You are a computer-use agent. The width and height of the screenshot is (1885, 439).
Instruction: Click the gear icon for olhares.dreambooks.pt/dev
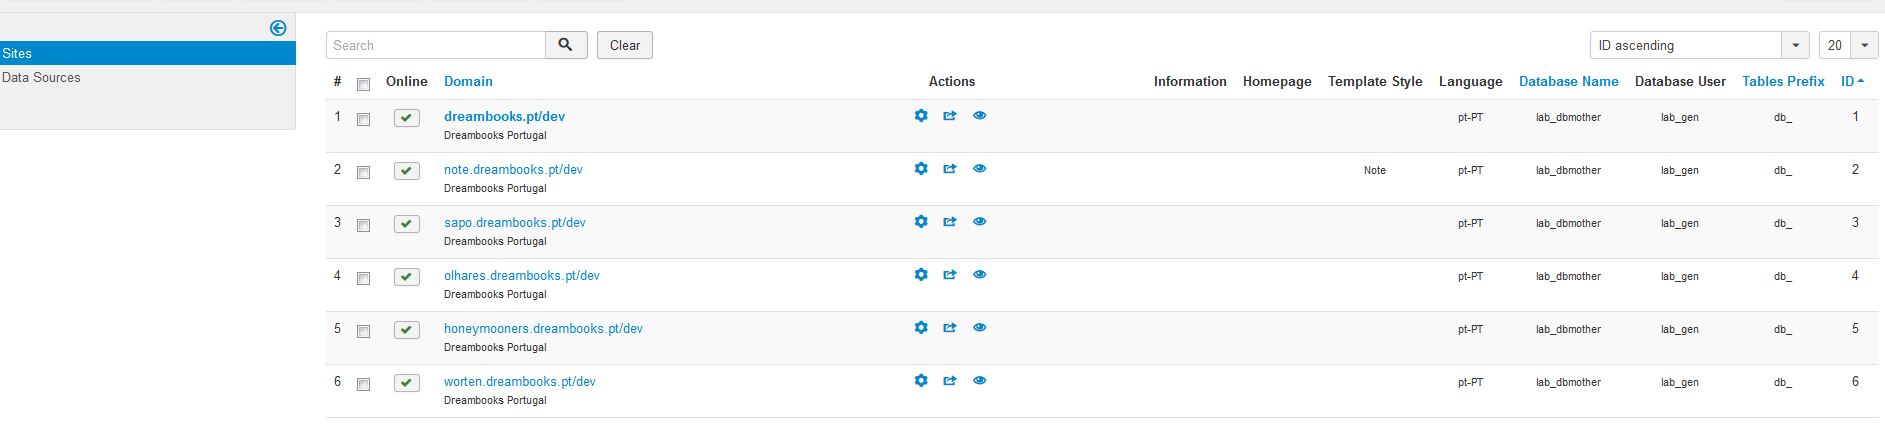point(921,275)
